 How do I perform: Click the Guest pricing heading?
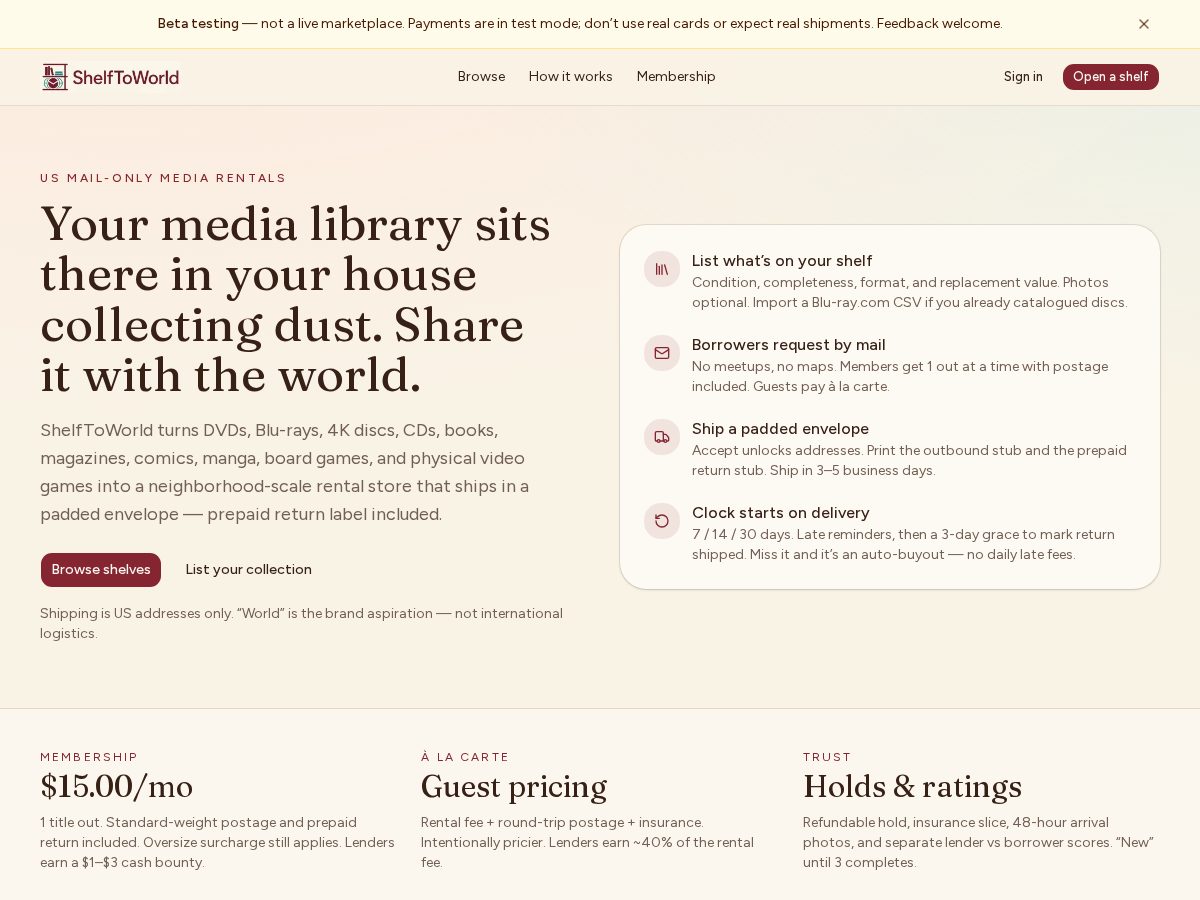[514, 787]
